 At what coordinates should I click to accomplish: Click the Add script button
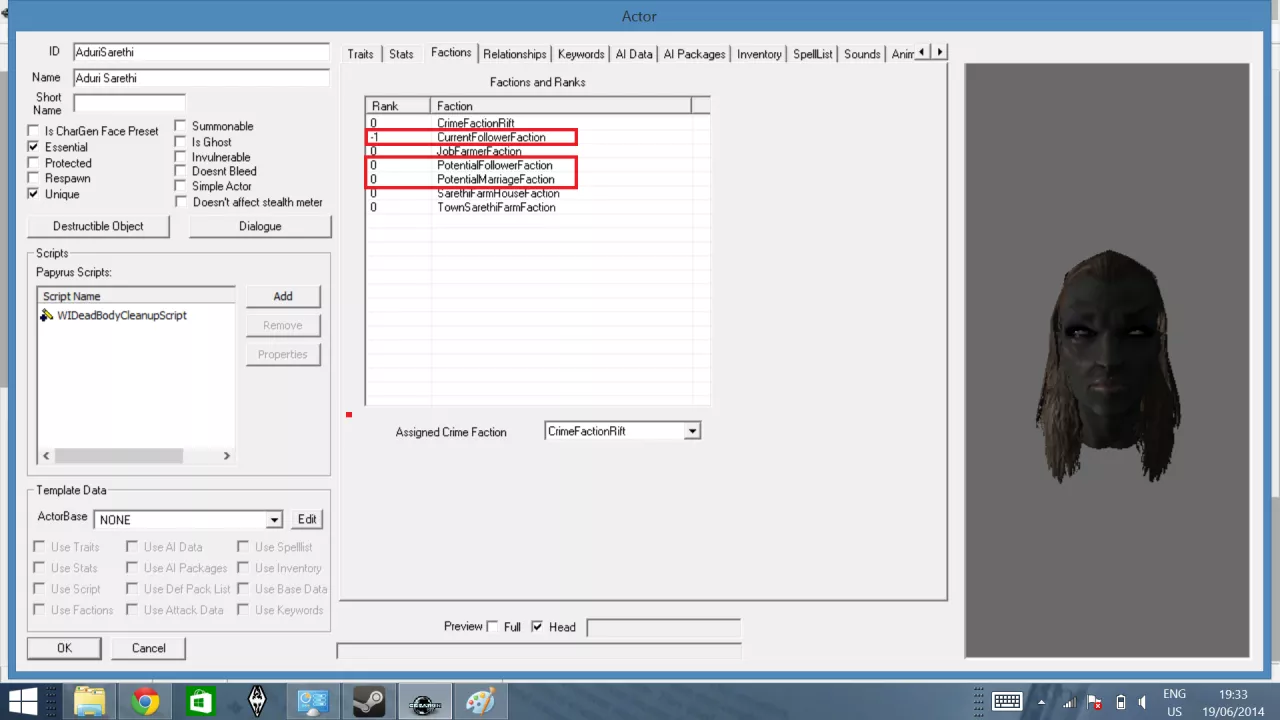[283, 296]
